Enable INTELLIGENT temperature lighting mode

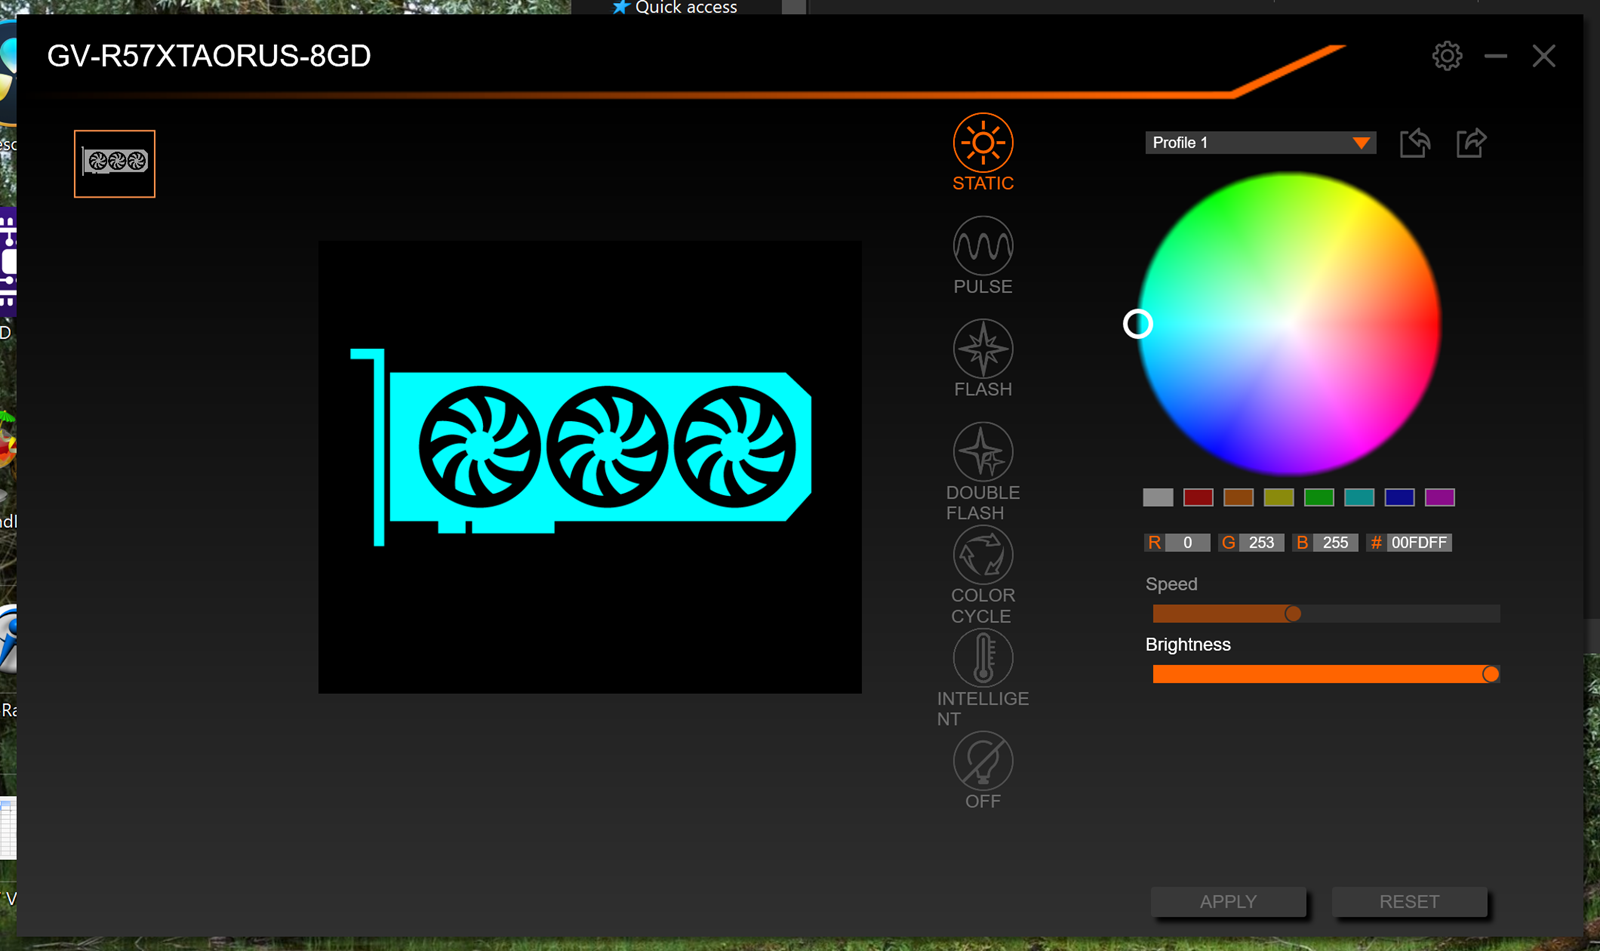pos(983,658)
